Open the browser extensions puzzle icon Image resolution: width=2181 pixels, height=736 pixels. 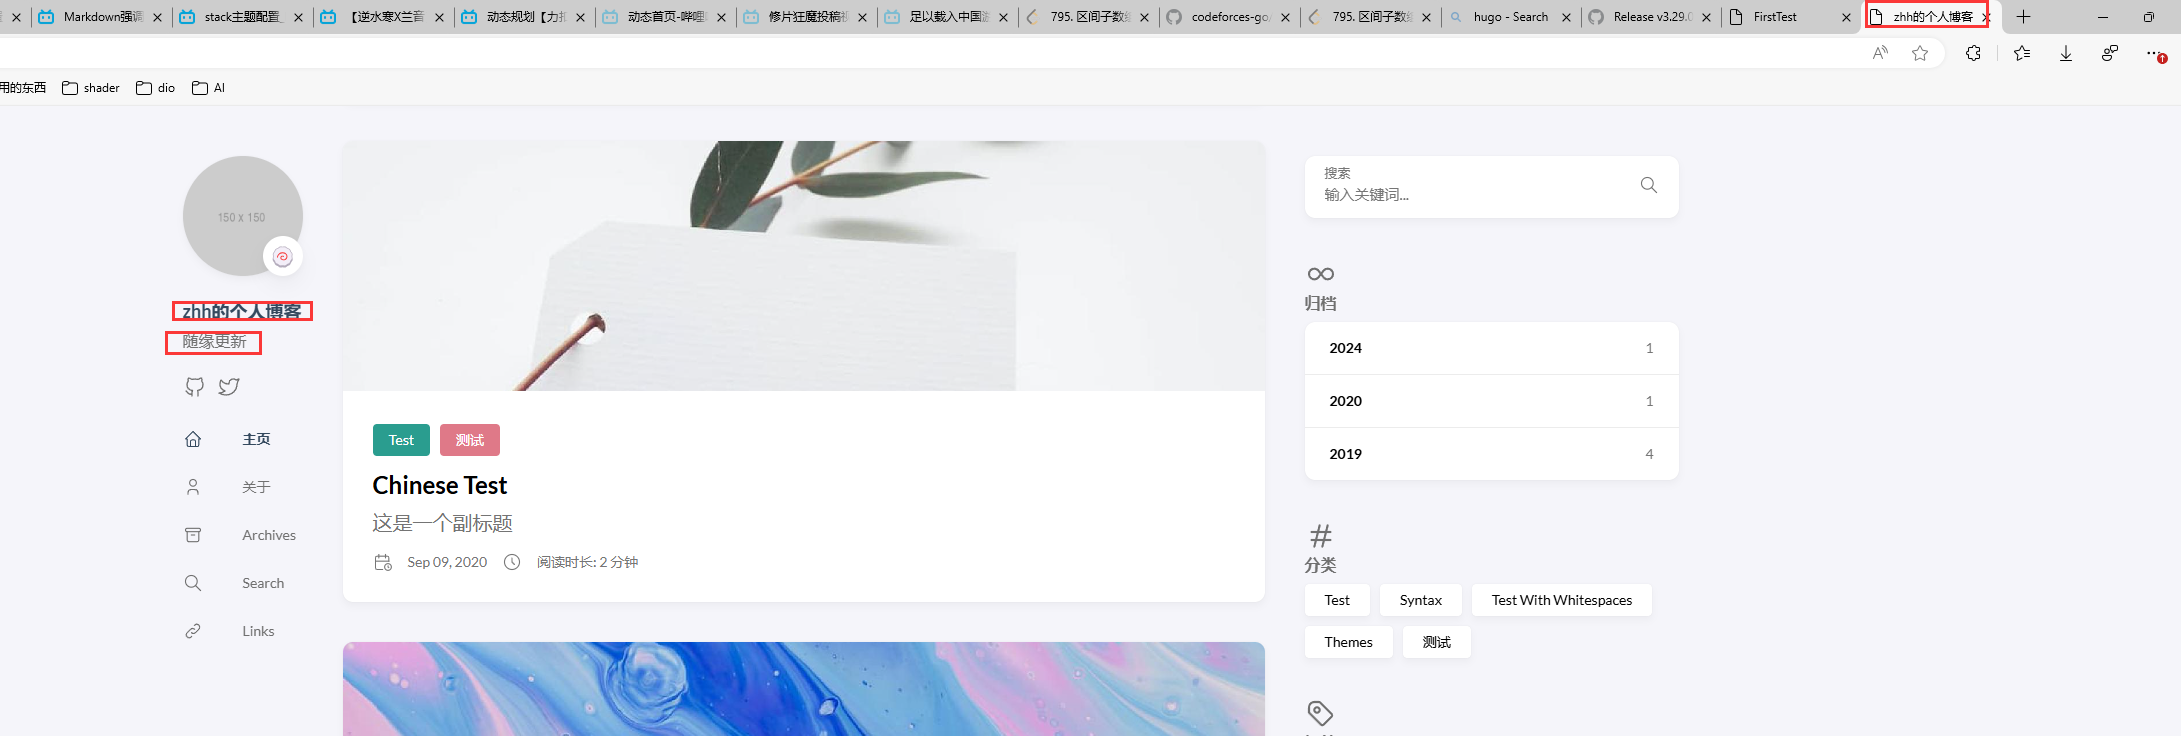1973,53
